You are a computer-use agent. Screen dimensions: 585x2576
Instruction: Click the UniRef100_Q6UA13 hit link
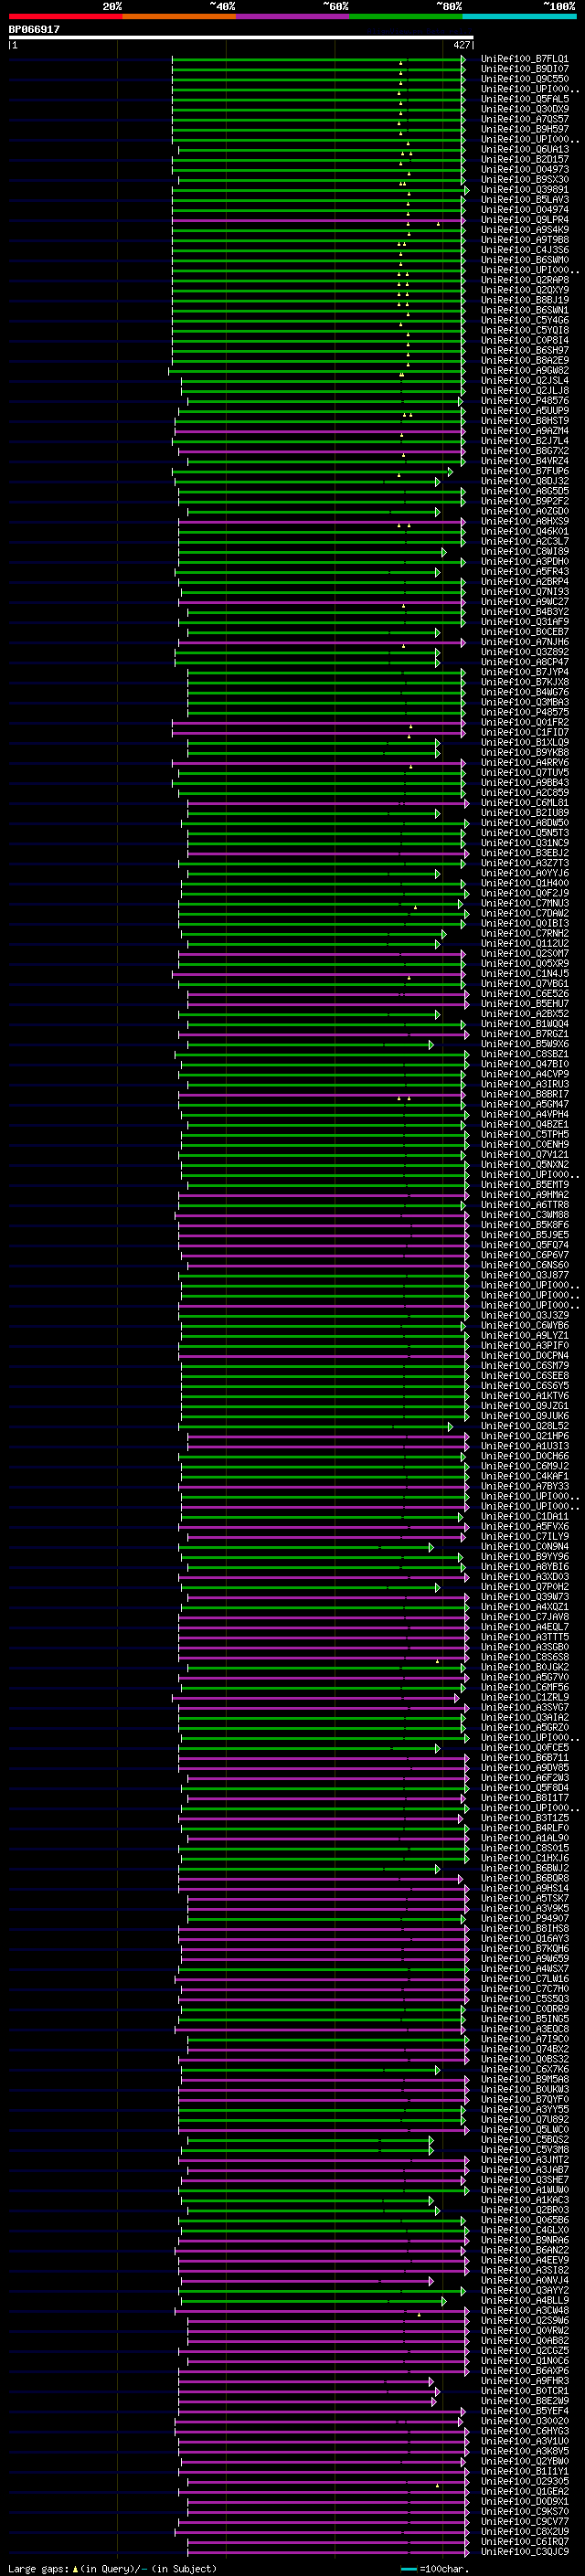524,150
